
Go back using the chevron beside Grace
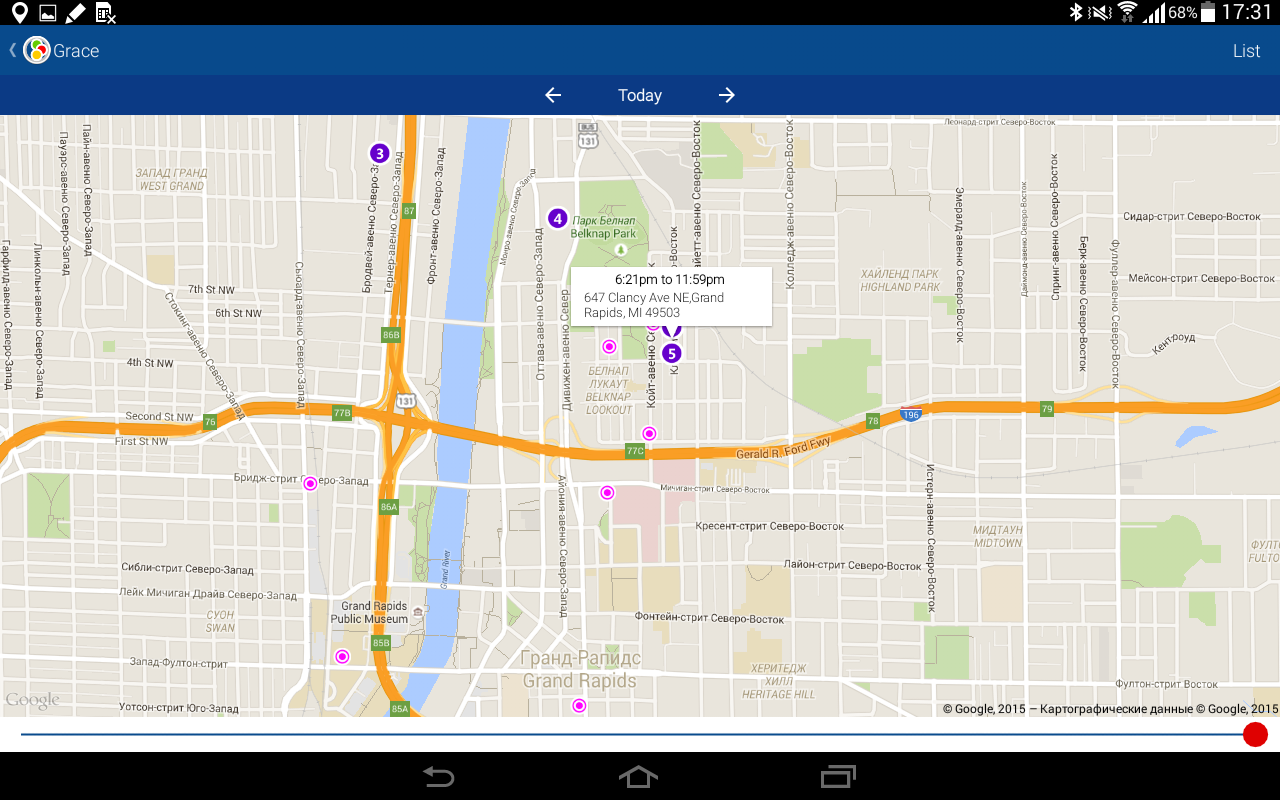click(13, 50)
